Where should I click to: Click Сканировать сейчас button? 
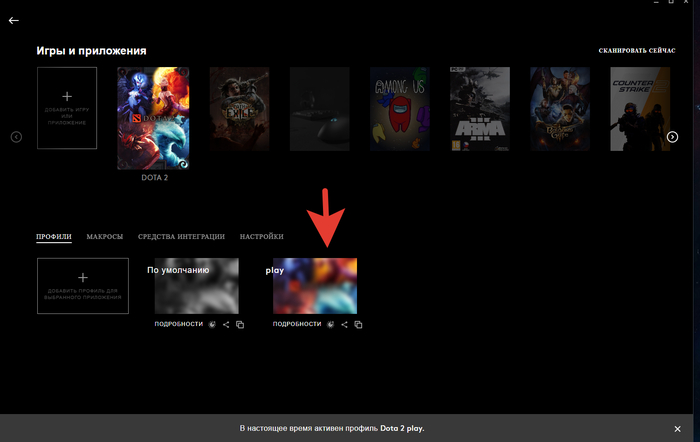point(636,50)
